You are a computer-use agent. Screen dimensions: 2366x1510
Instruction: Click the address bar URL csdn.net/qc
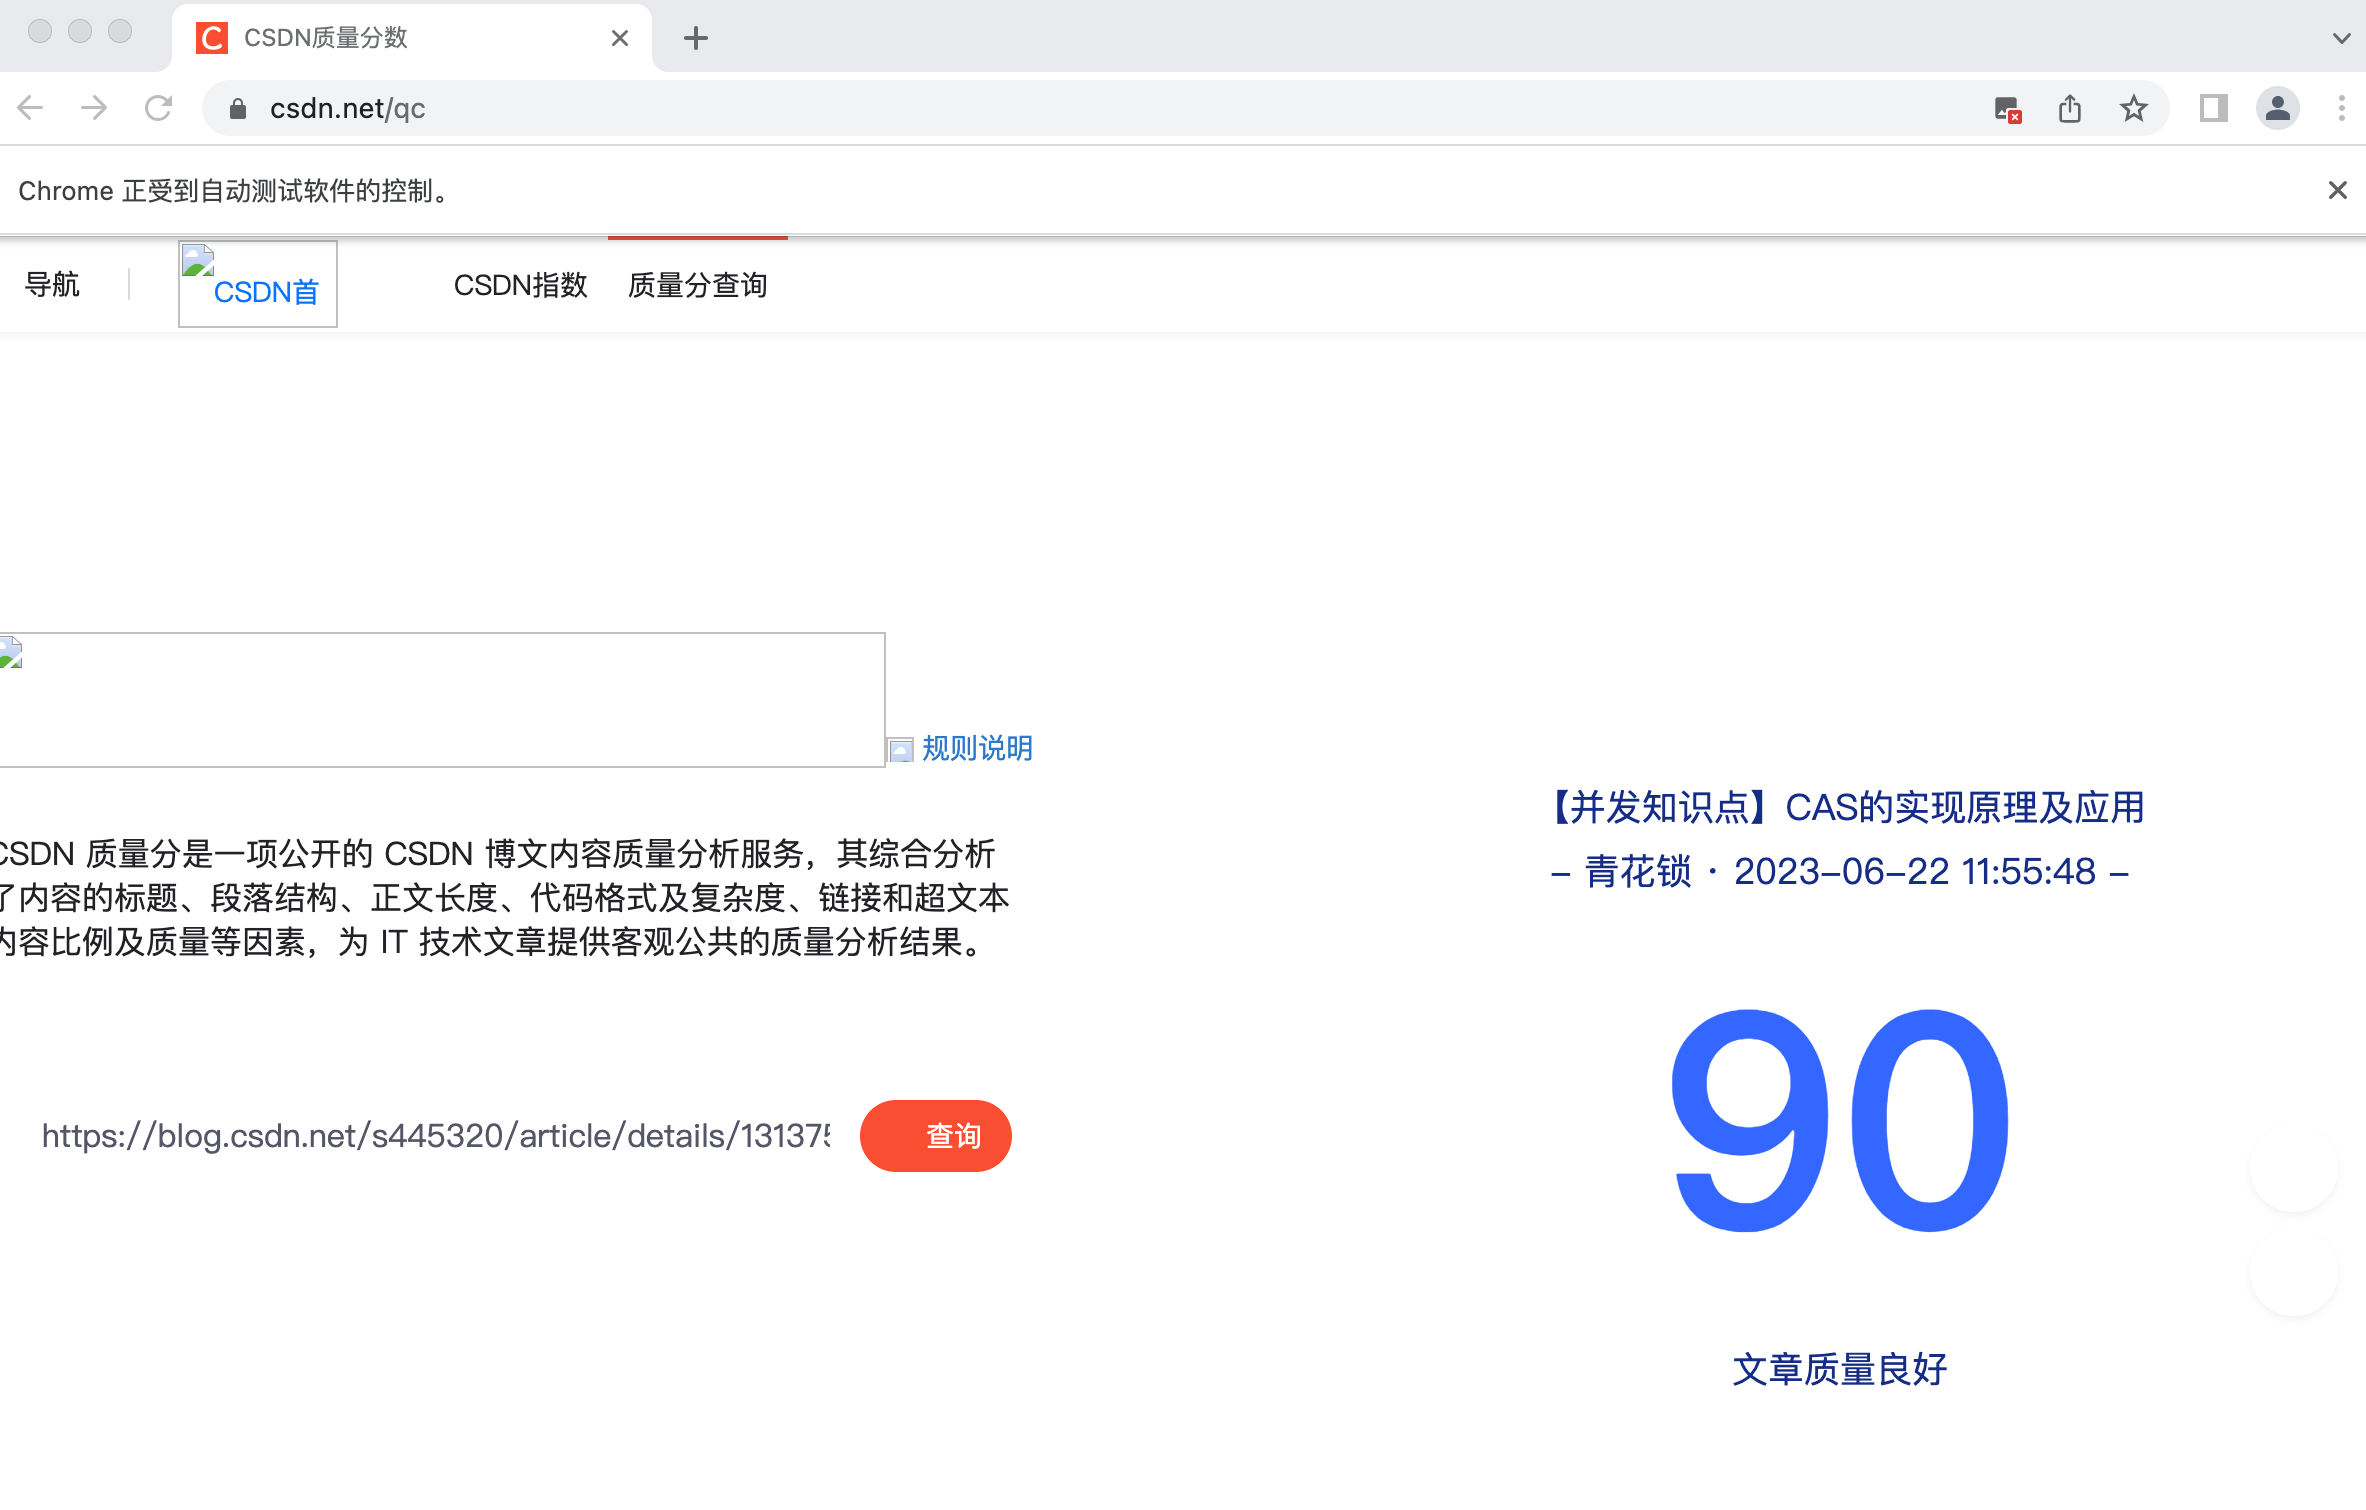pyautogui.click(x=348, y=108)
